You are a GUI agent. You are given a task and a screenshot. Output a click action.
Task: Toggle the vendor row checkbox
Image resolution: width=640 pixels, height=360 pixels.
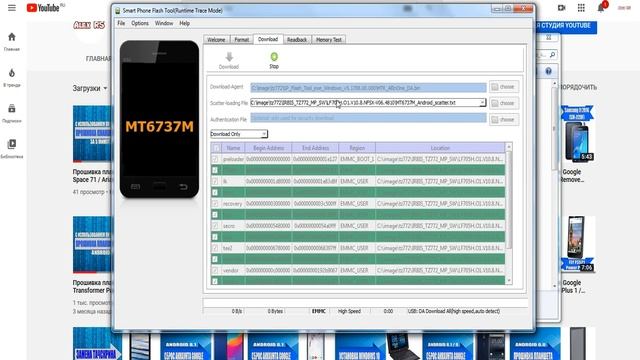point(215,270)
